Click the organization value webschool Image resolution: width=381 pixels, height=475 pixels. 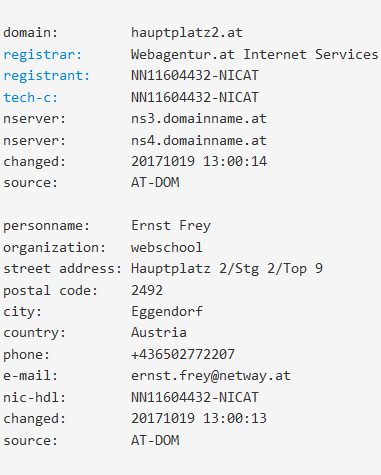167,247
